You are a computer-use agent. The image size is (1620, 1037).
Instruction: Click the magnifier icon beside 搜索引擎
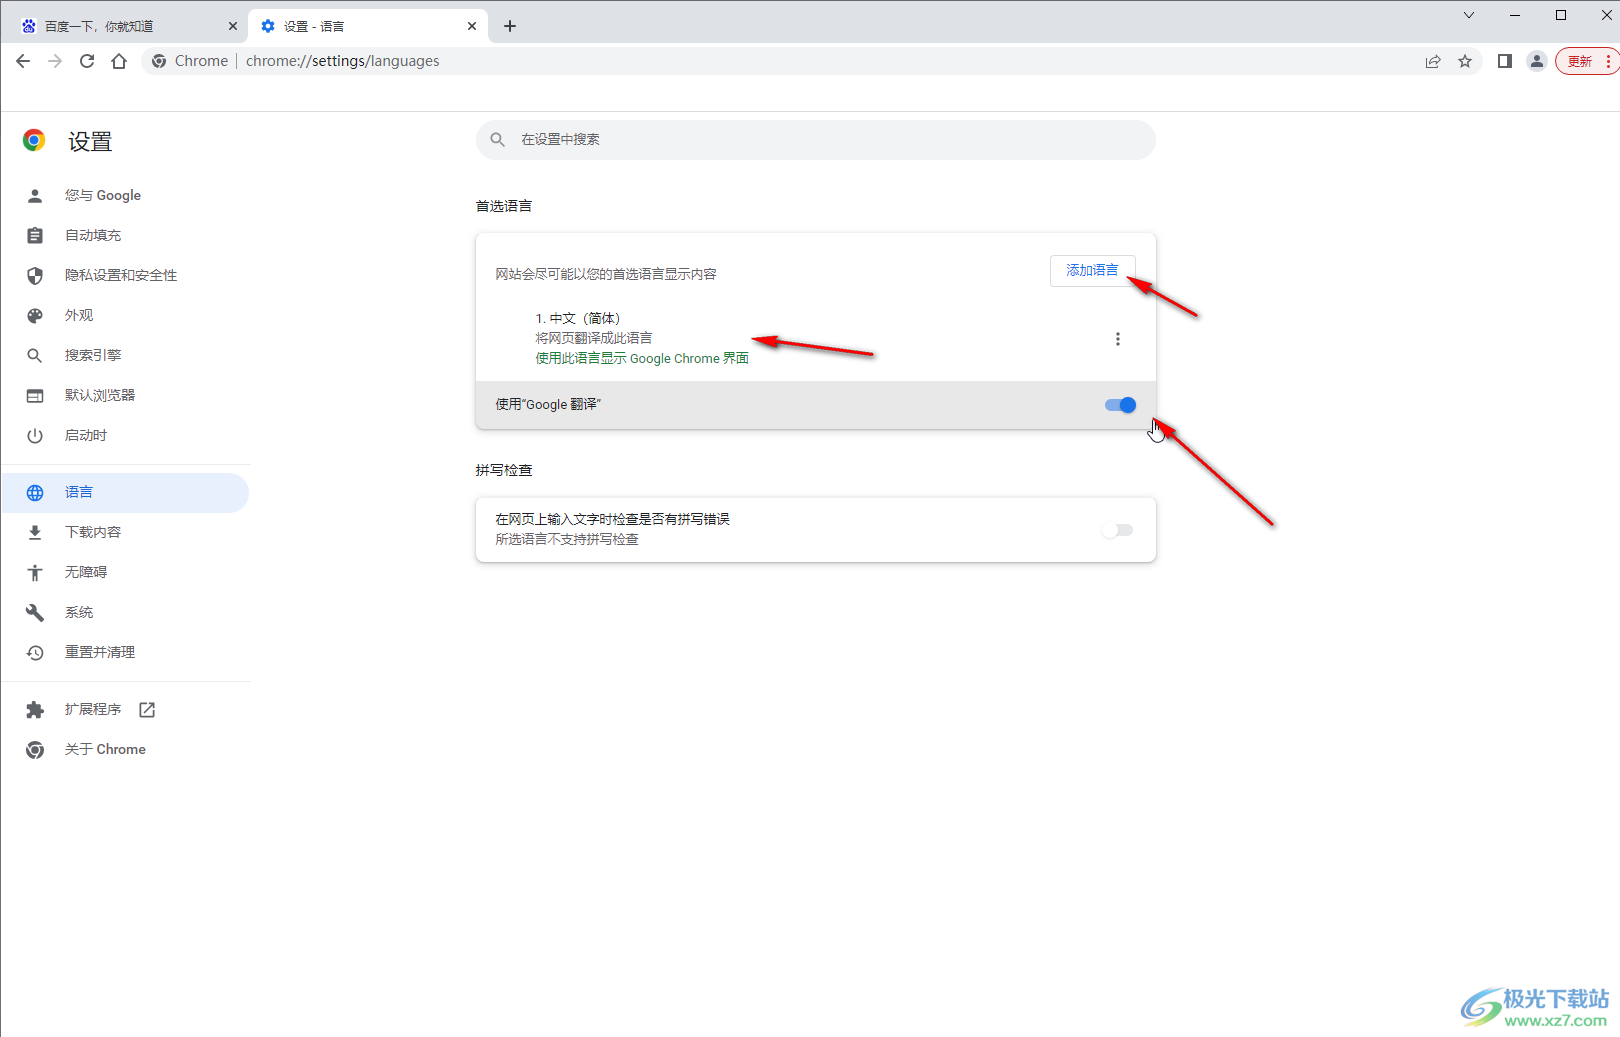point(35,355)
